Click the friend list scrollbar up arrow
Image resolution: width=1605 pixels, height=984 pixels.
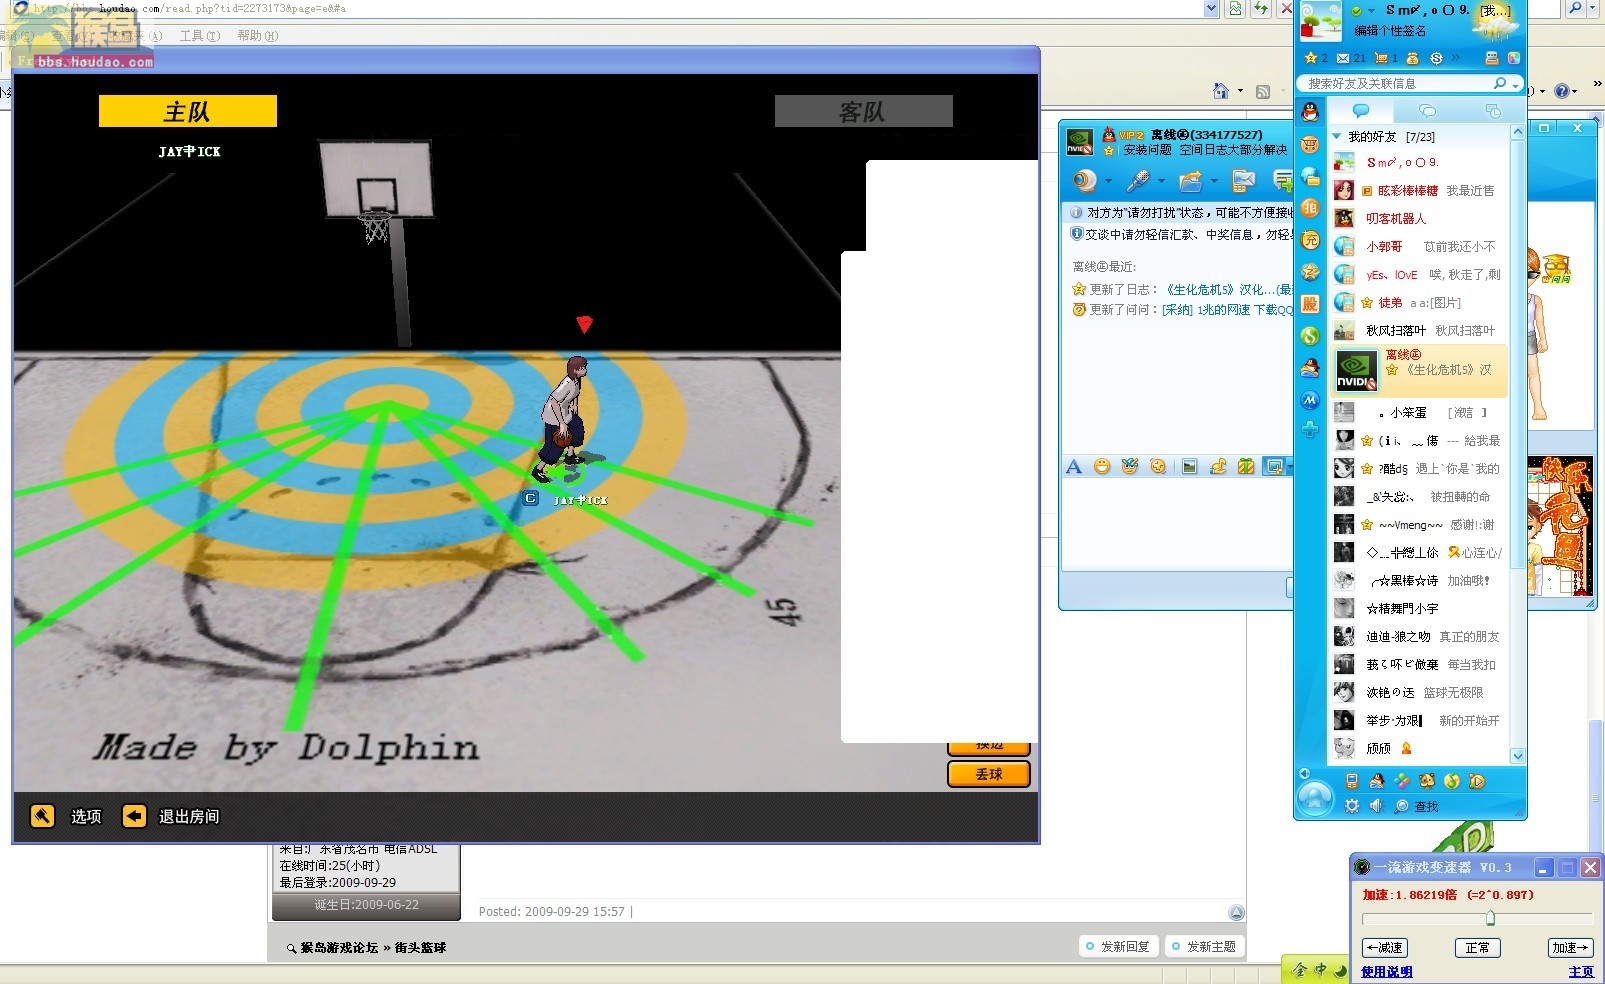pyautogui.click(x=1517, y=132)
